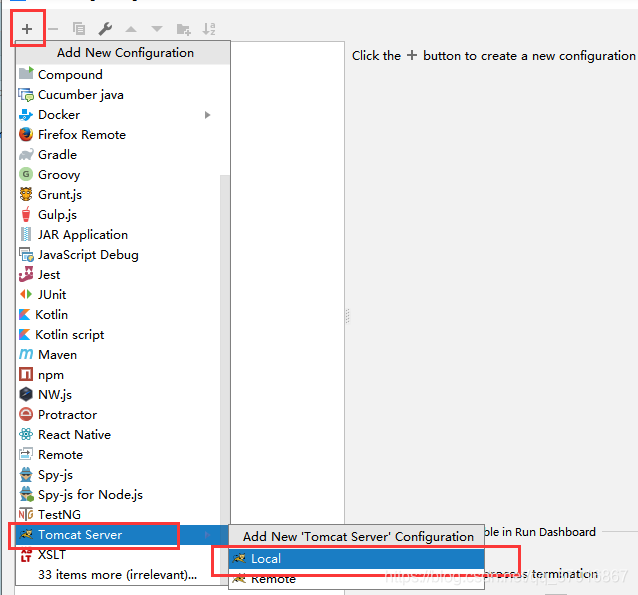Select Kotlin script configuration

[x=118, y=335]
